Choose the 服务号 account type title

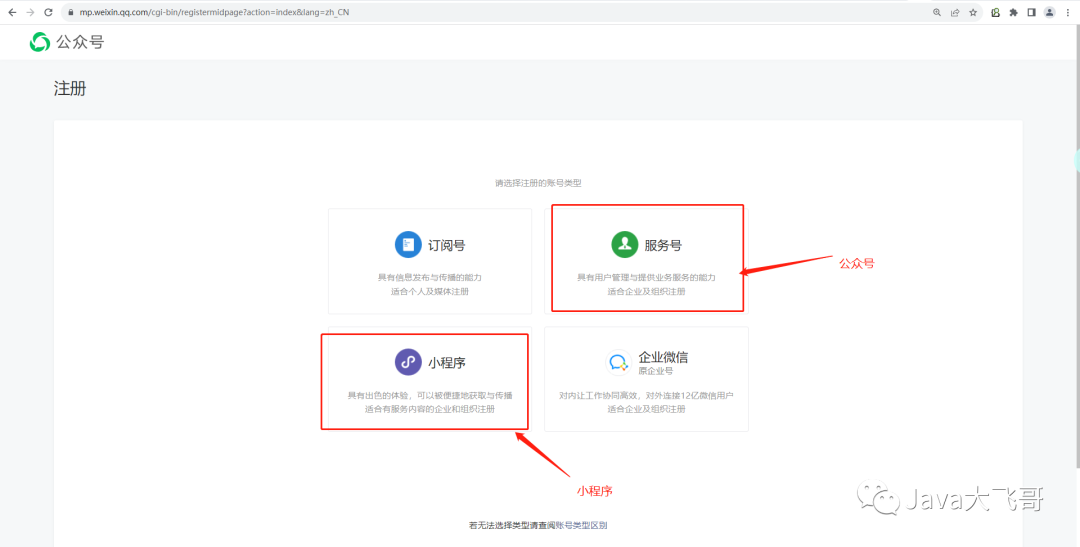click(663, 245)
